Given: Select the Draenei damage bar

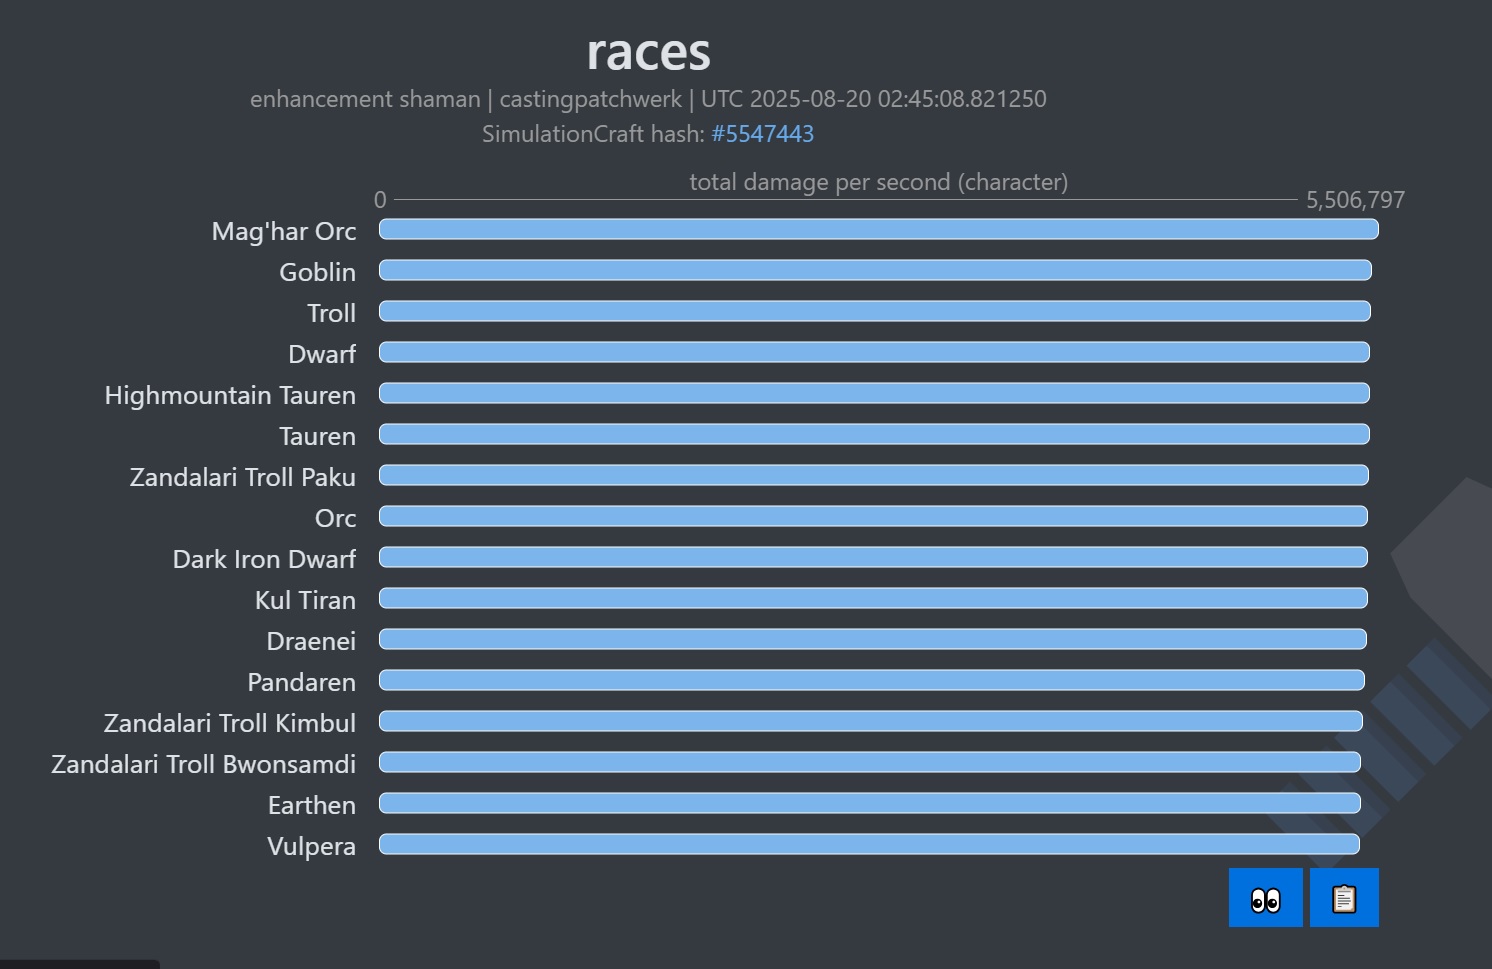Looking at the screenshot, I should [873, 640].
